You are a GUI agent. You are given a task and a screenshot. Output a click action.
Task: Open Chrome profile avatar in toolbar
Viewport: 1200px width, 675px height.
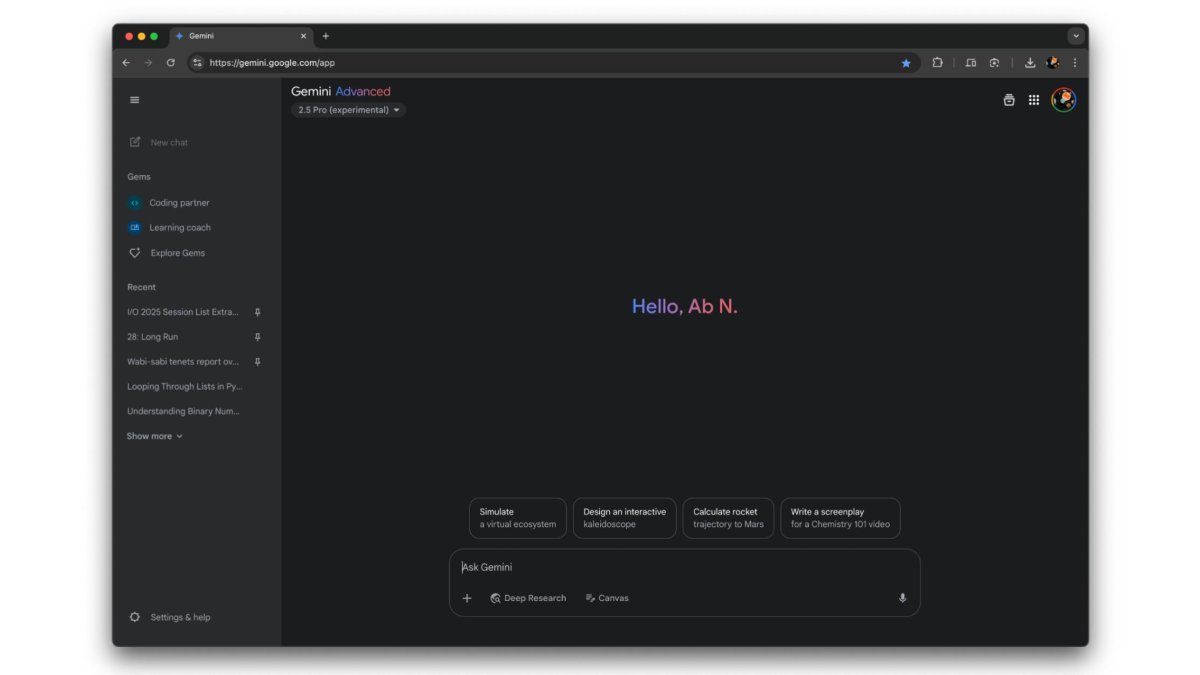(x=1053, y=62)
